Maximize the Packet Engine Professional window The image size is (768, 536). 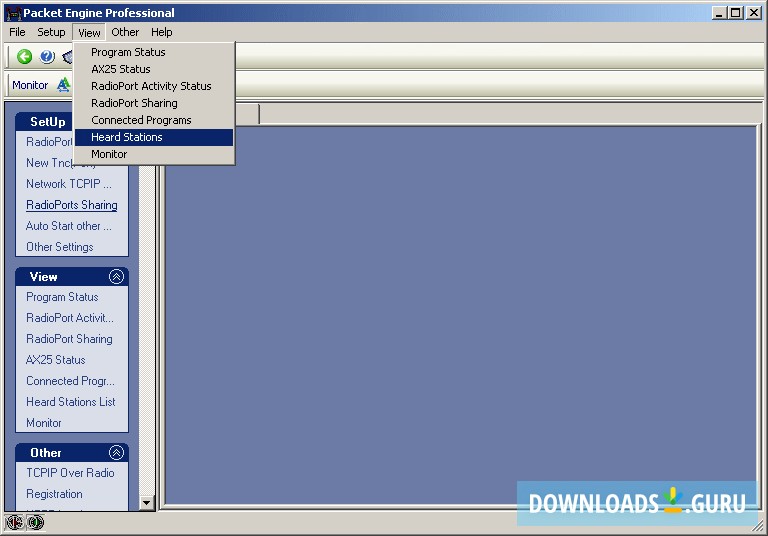735,13
